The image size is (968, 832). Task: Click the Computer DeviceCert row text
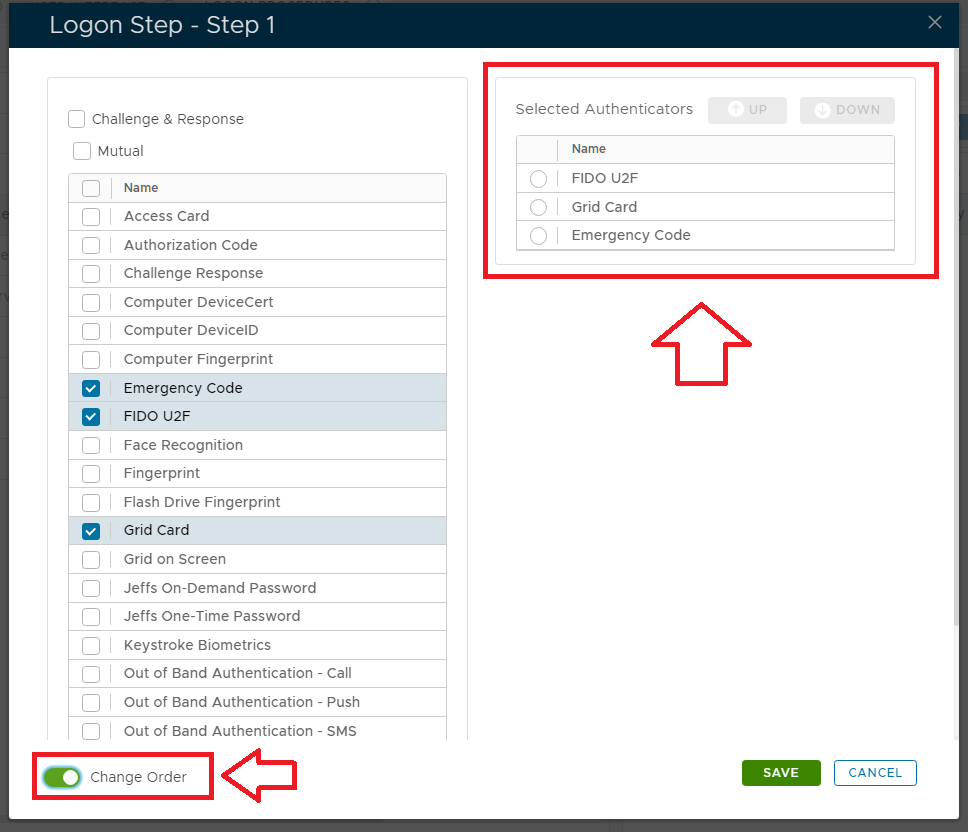click(x=198, y=302)
